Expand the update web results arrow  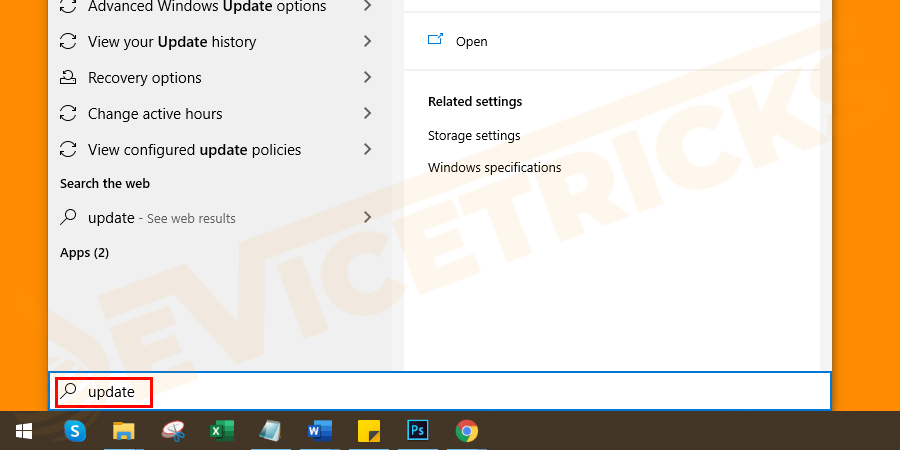point(368,217)
